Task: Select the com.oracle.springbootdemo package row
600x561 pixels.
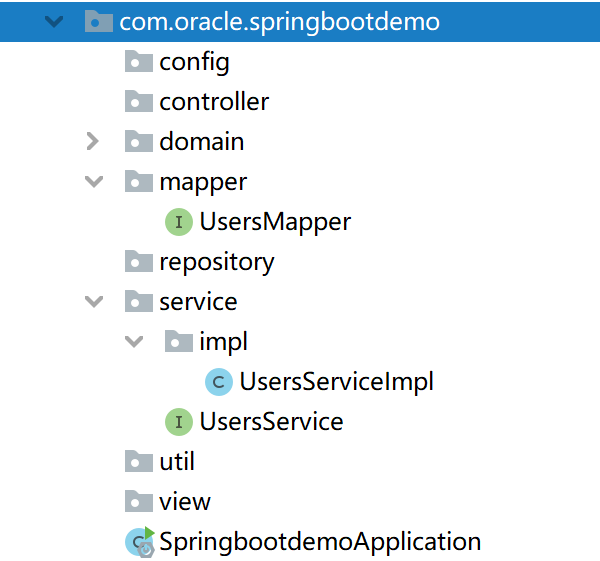Action: click(x=279, y=22)
